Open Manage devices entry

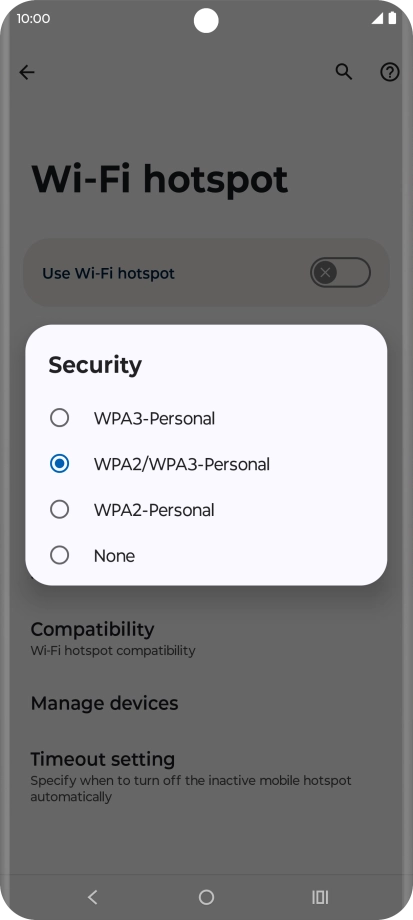[206, 703]
